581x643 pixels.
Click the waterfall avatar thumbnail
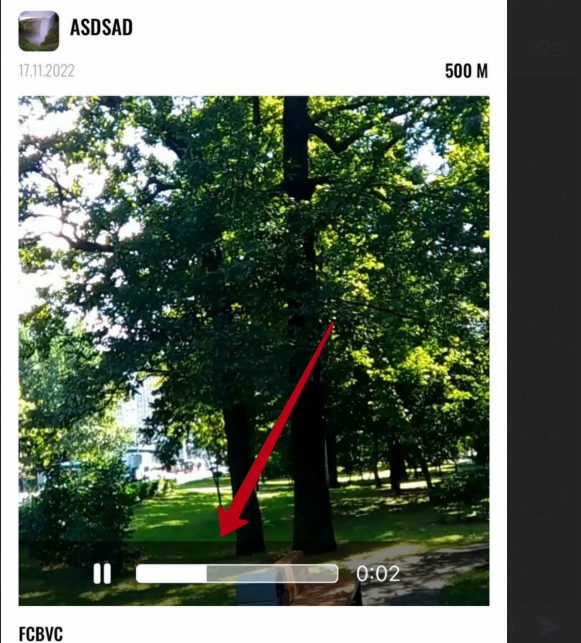click(39, 31)
